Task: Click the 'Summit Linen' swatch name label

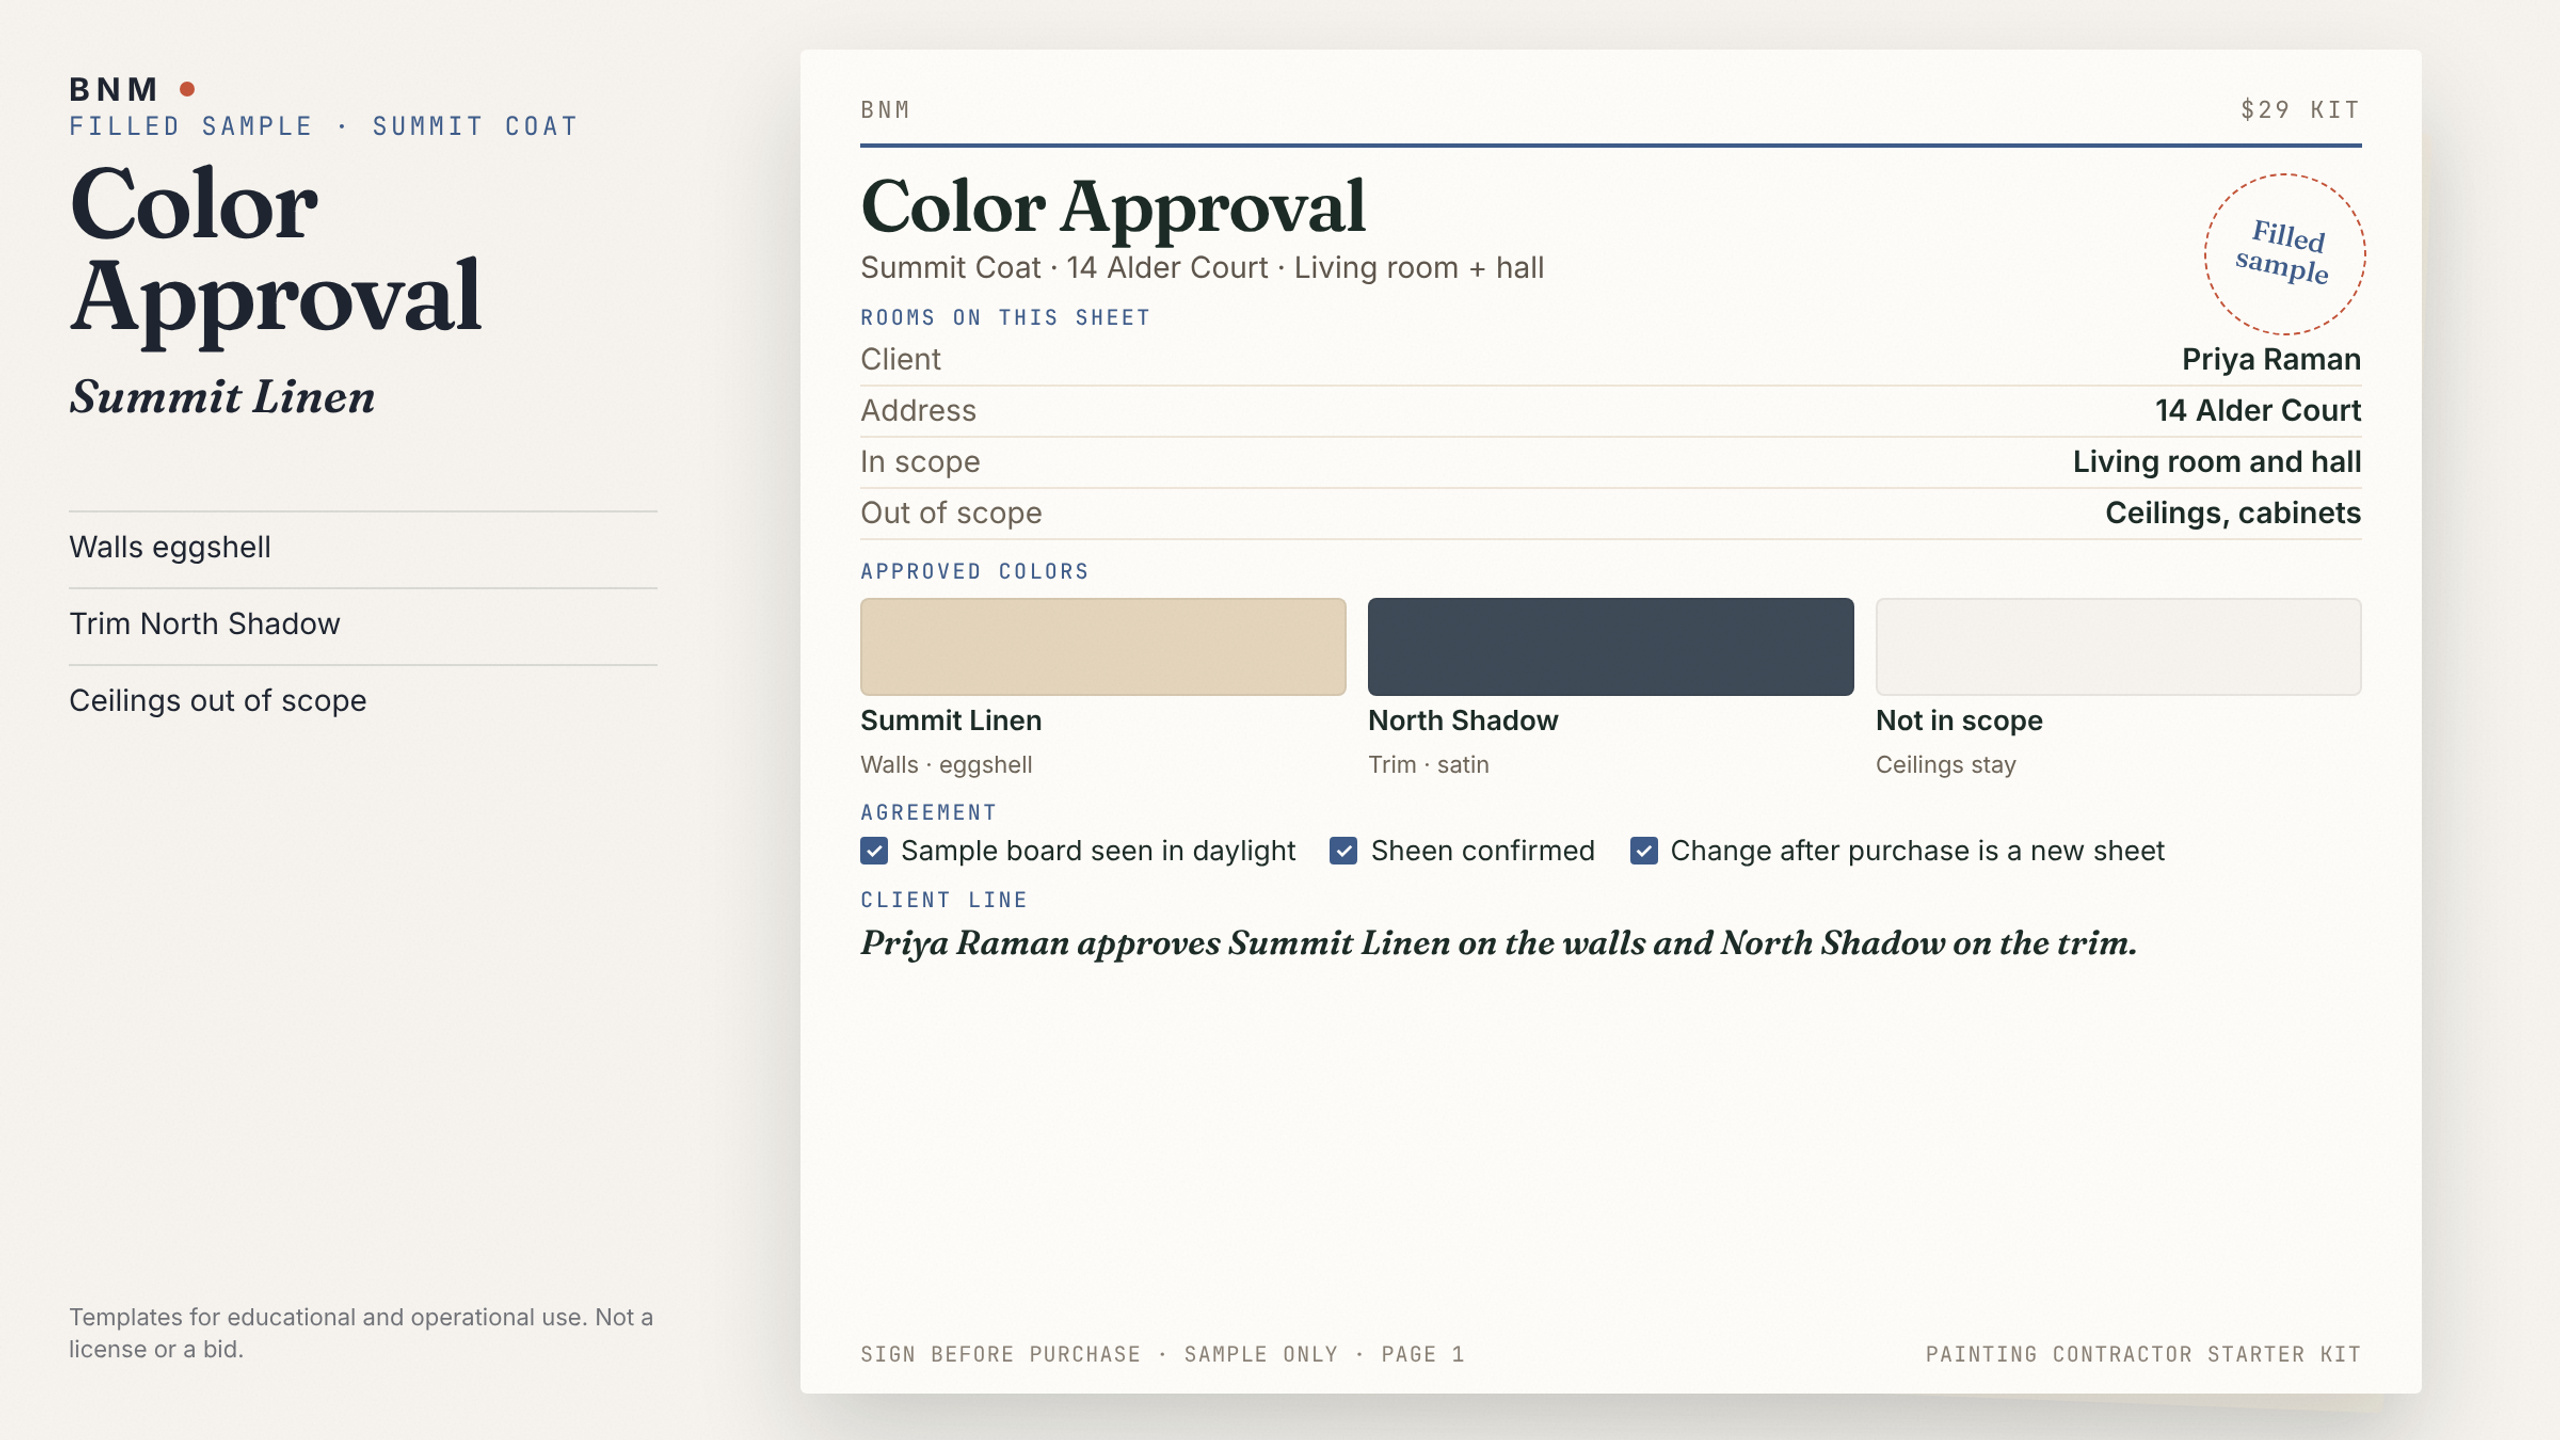Action: point(951,720)
